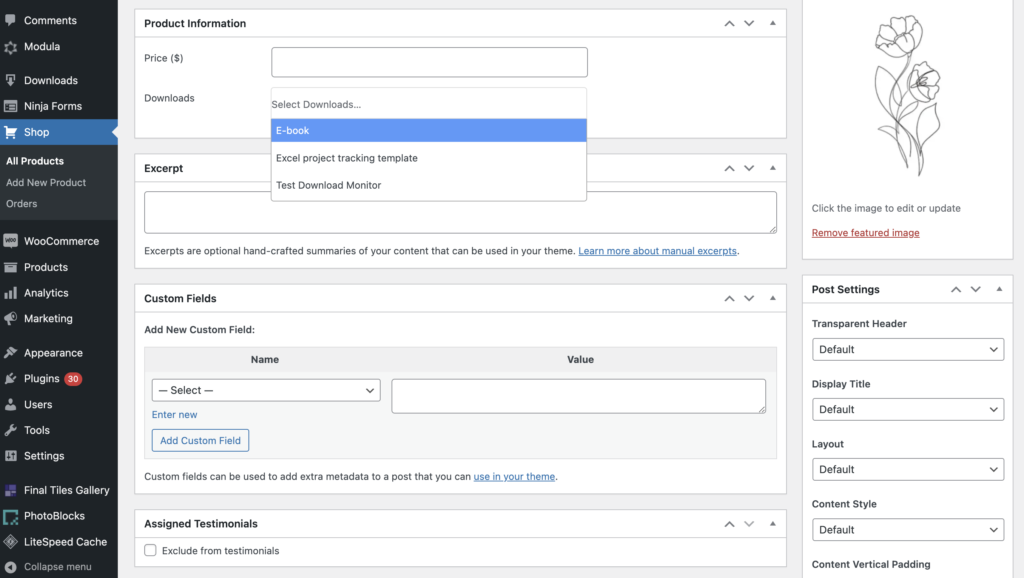Select E-book from downloads list
The height and width of the screenshot is (578, 1024).
(428, 130)
